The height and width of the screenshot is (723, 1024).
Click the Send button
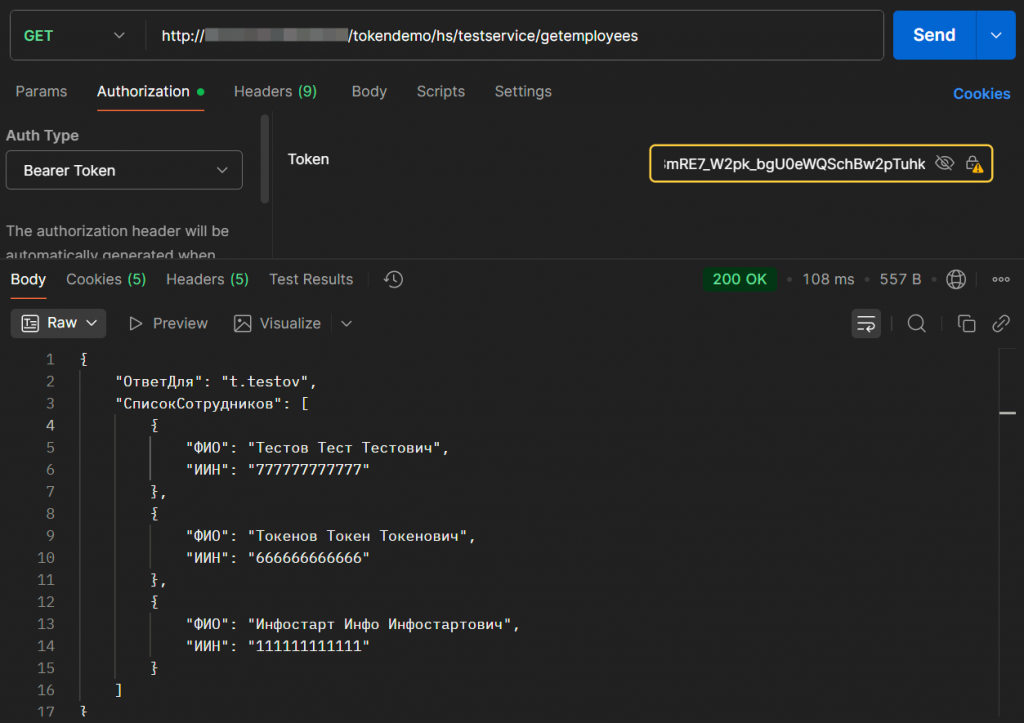point(933,35)
